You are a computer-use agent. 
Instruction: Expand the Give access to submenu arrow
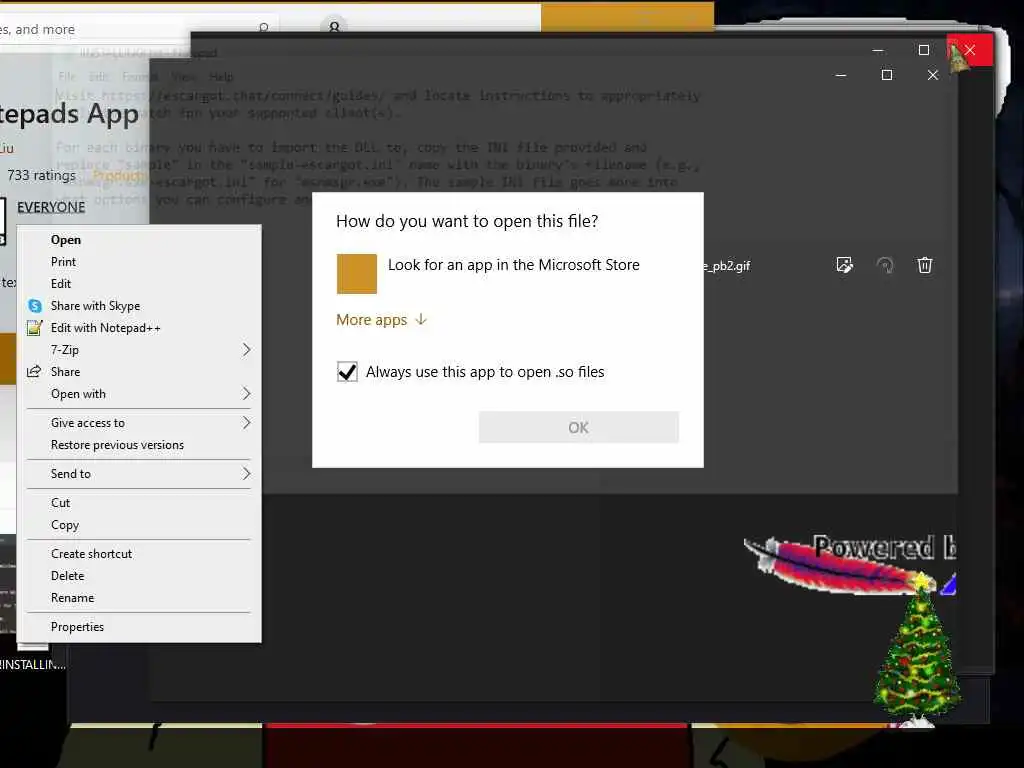pos(246,423)
